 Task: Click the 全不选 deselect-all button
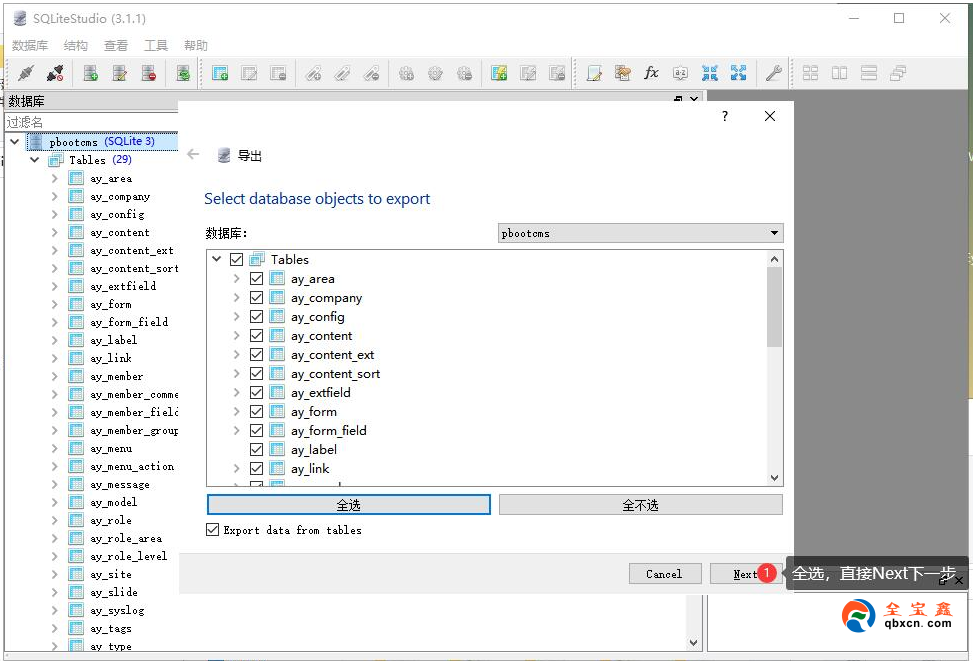[640, 505]
